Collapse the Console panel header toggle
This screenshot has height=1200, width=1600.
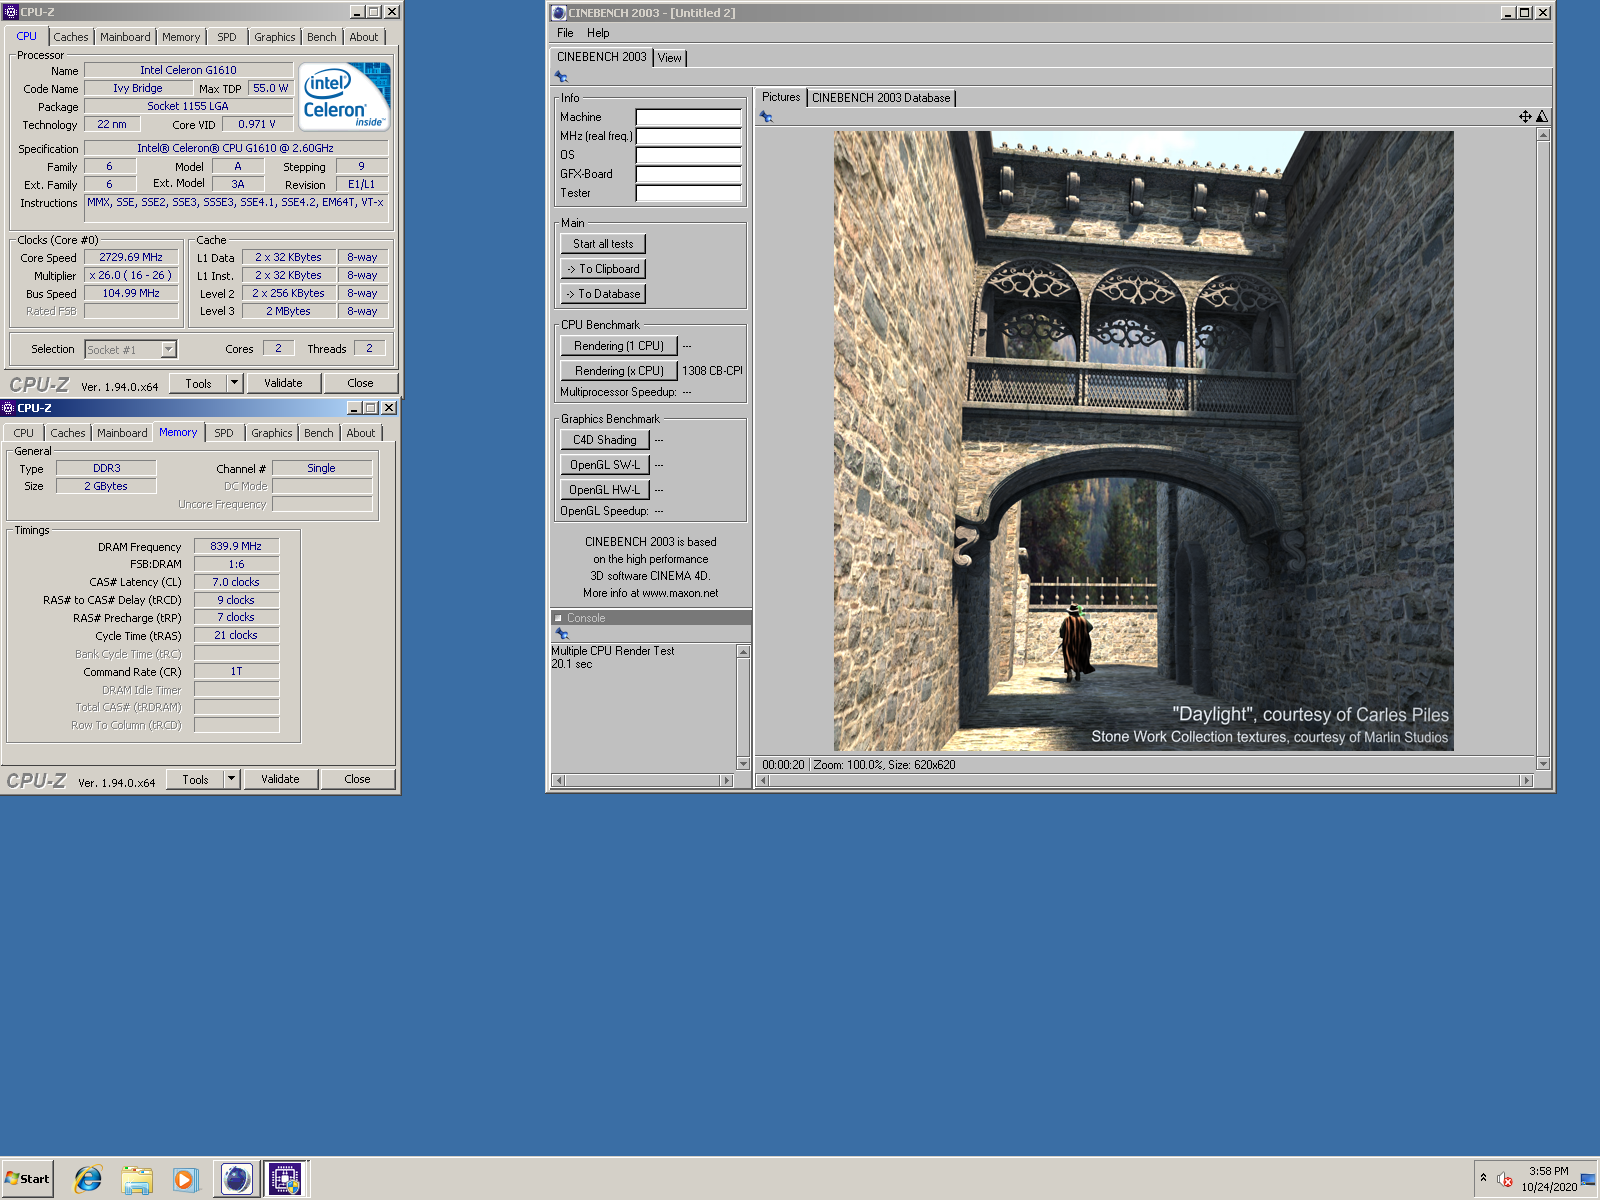point(558,618)
